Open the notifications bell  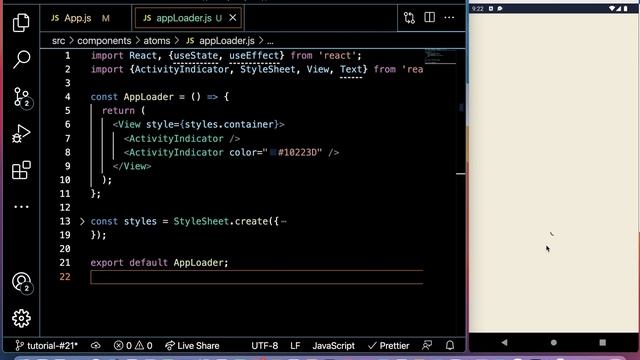450,346
